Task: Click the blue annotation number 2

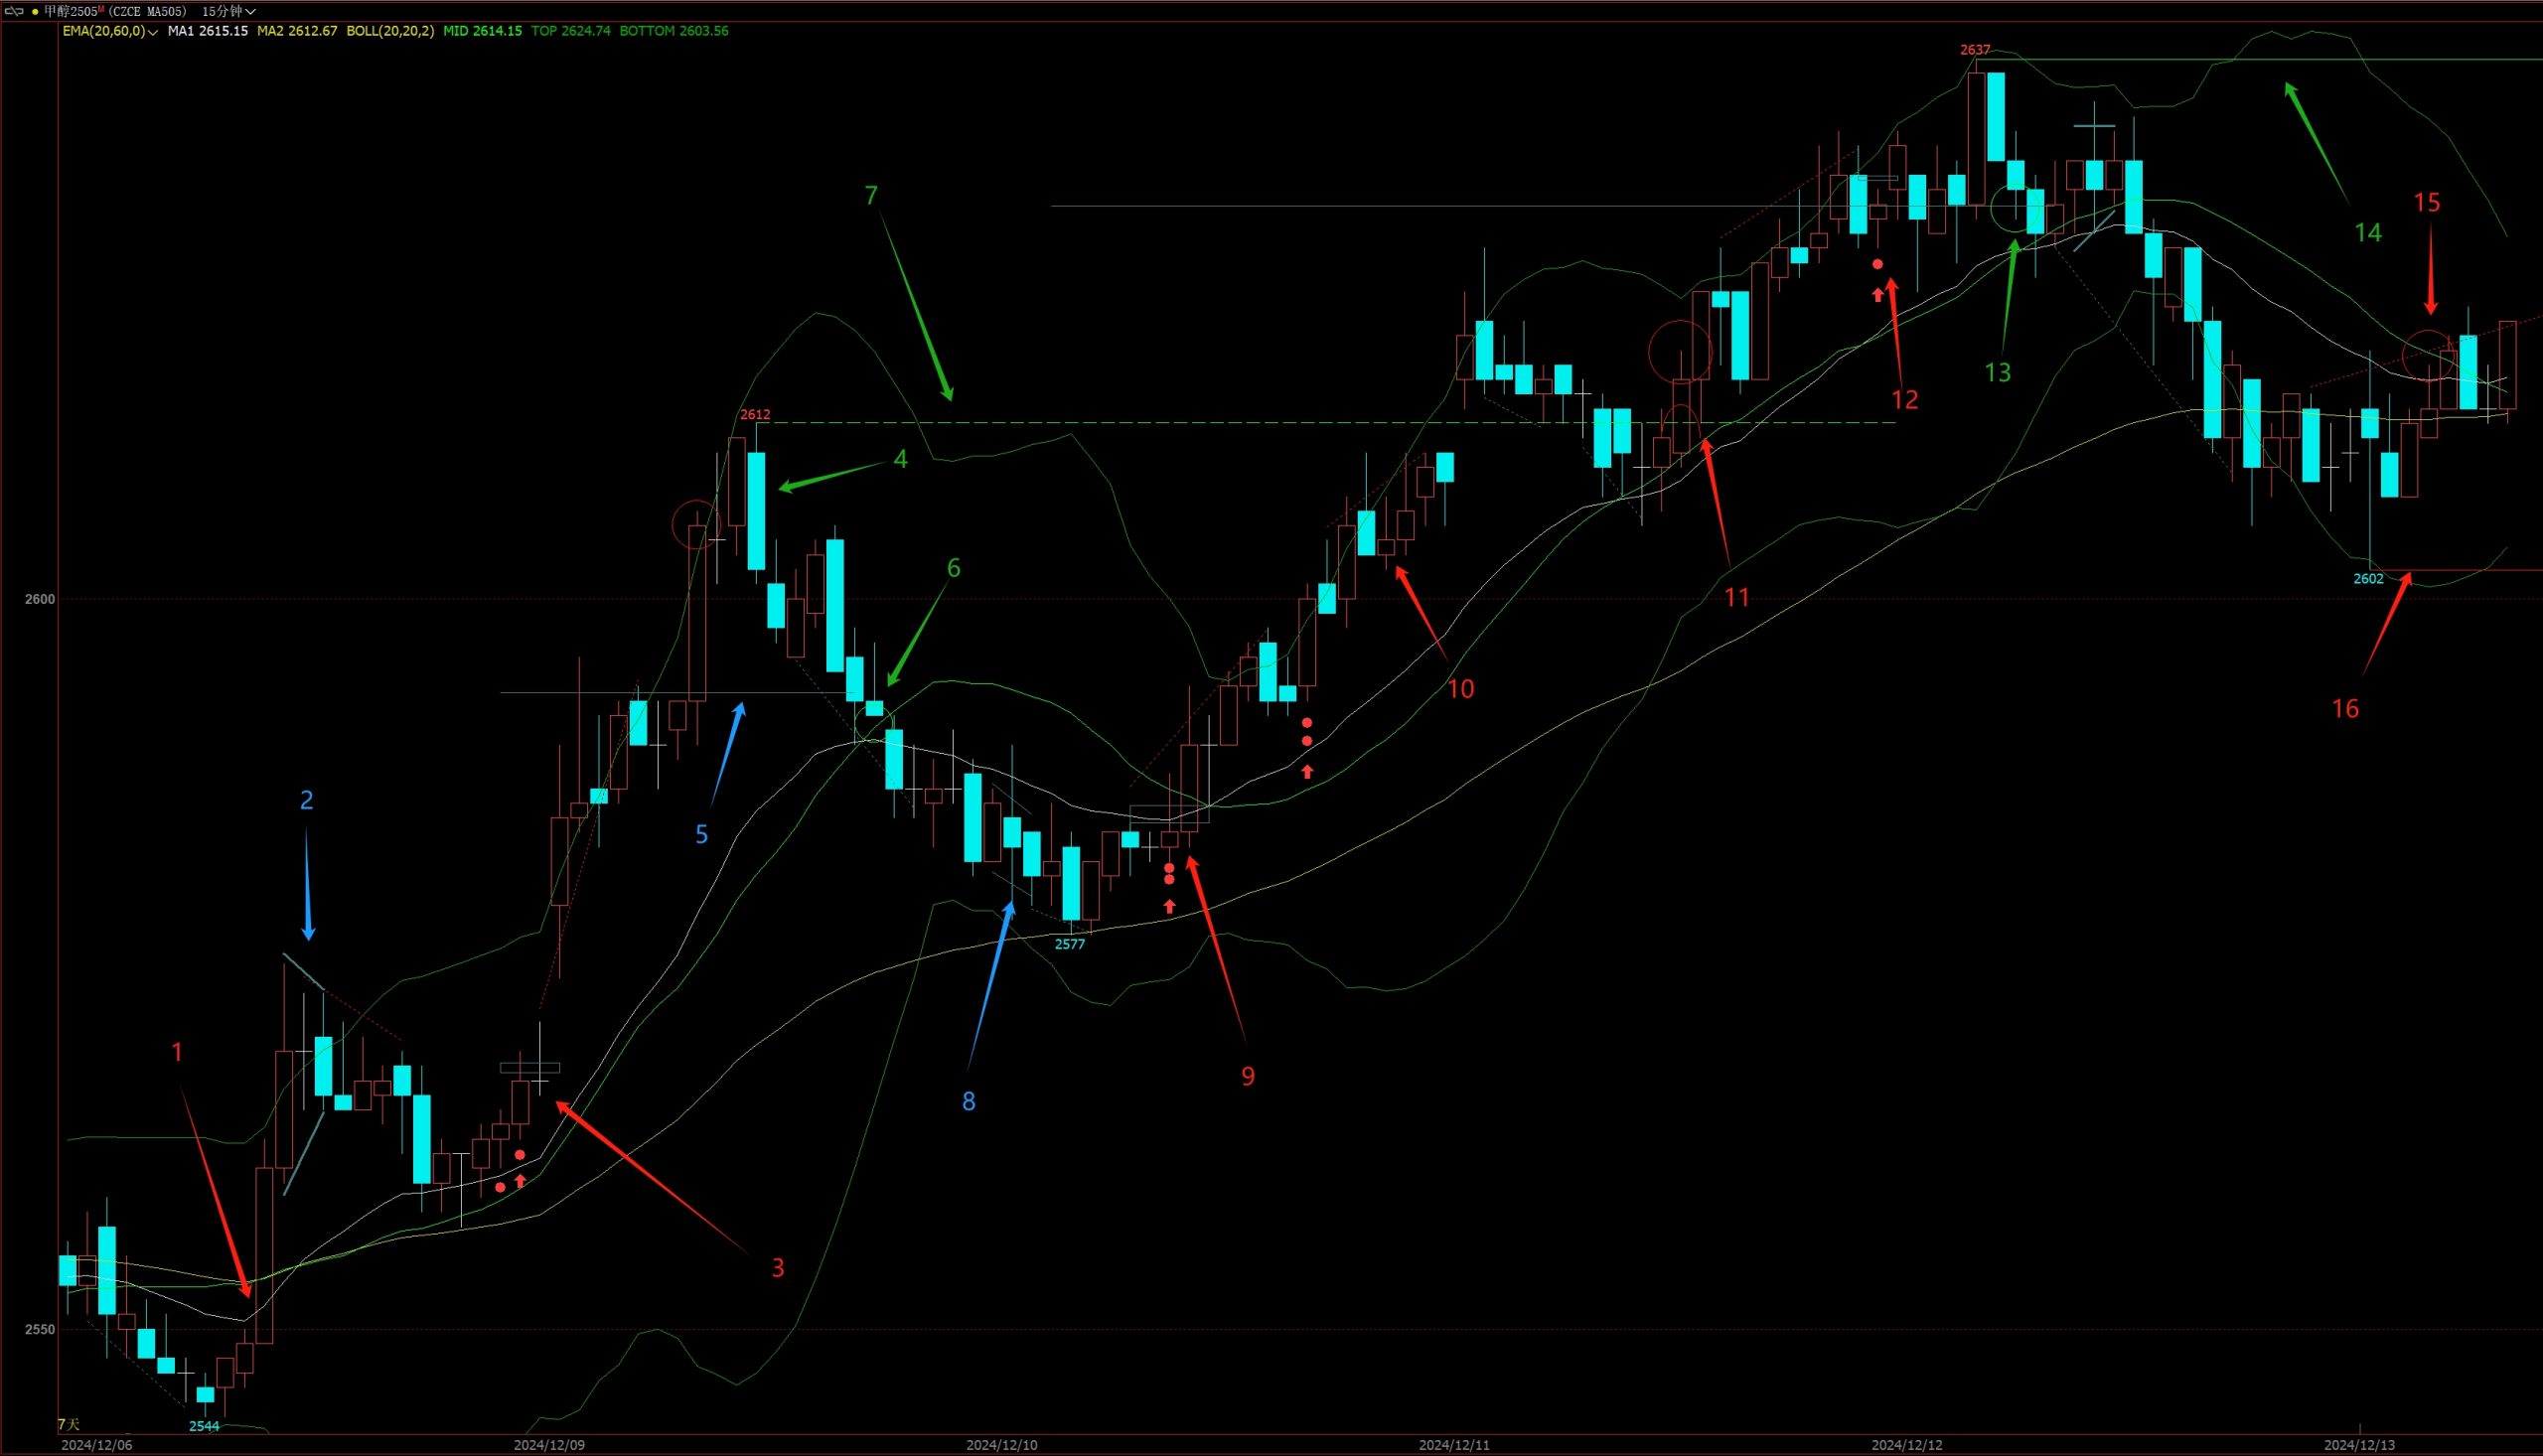Action: (x=307, y=799)
